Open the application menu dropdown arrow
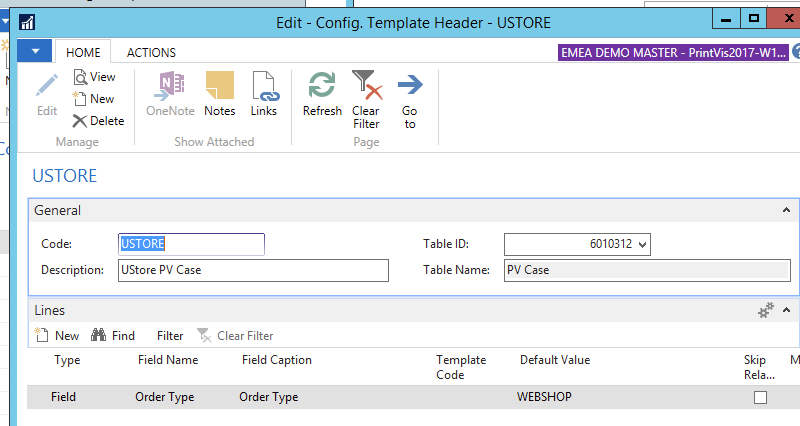This screenshot has height=426, width=800. point(36,52)
